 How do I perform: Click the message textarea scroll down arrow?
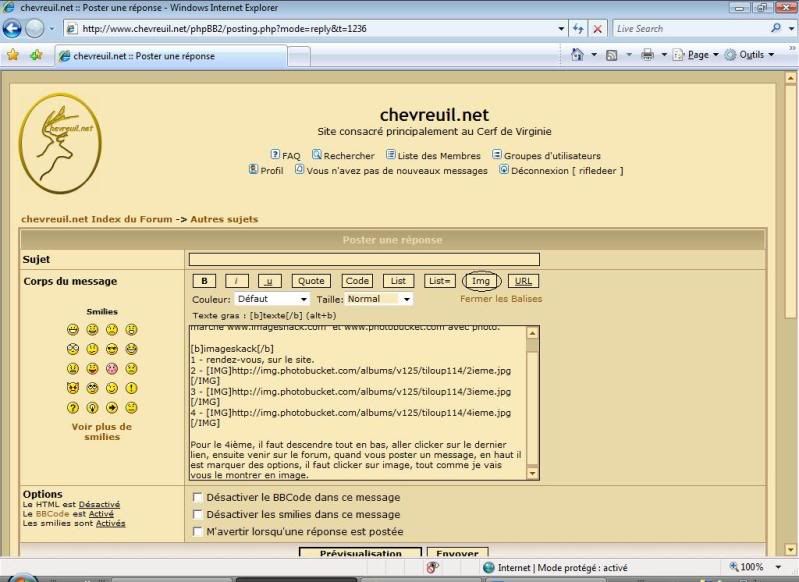coord(532,473)
